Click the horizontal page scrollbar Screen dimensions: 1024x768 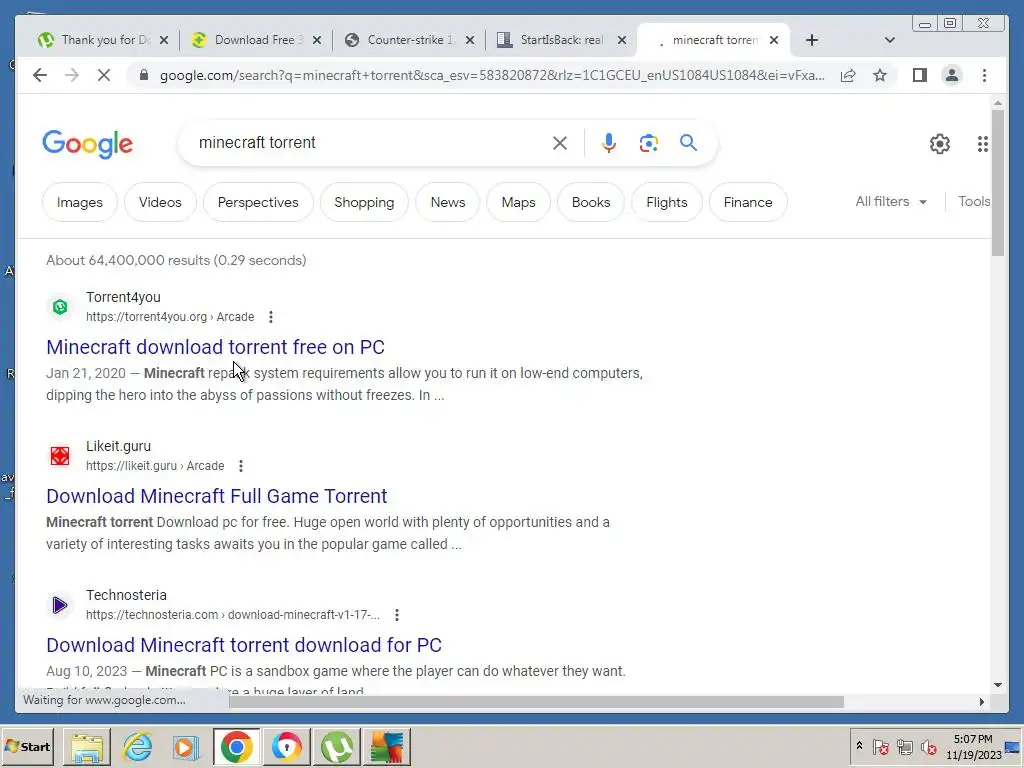pyautogui.click(x=536, y=702)
